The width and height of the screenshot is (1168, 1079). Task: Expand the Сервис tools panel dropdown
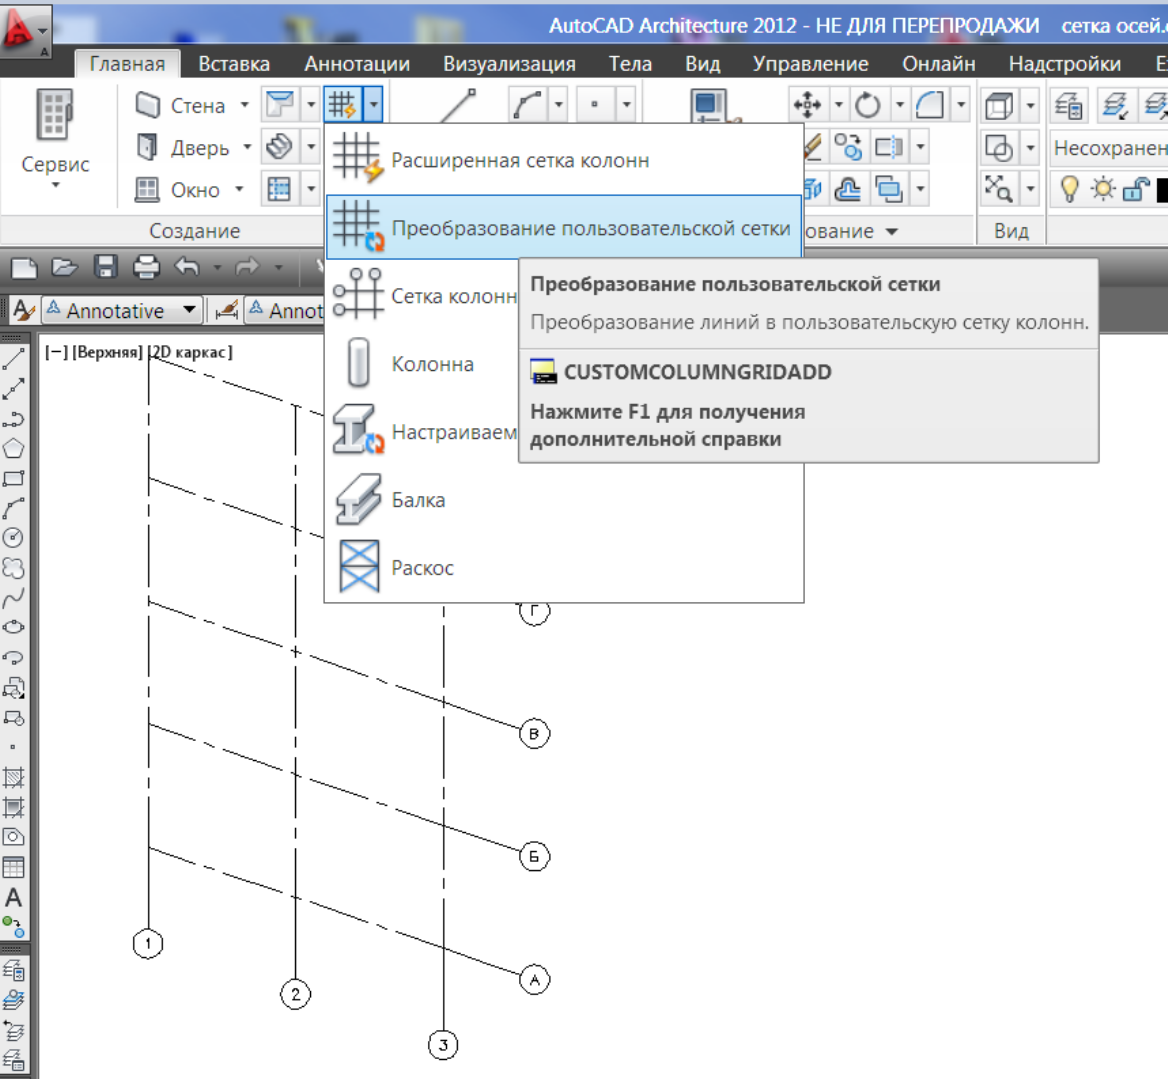pyautogui.click(x=55, y=185)
